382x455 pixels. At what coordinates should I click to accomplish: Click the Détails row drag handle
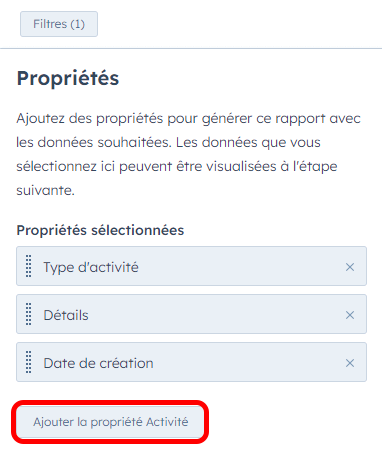coord(29,314)
